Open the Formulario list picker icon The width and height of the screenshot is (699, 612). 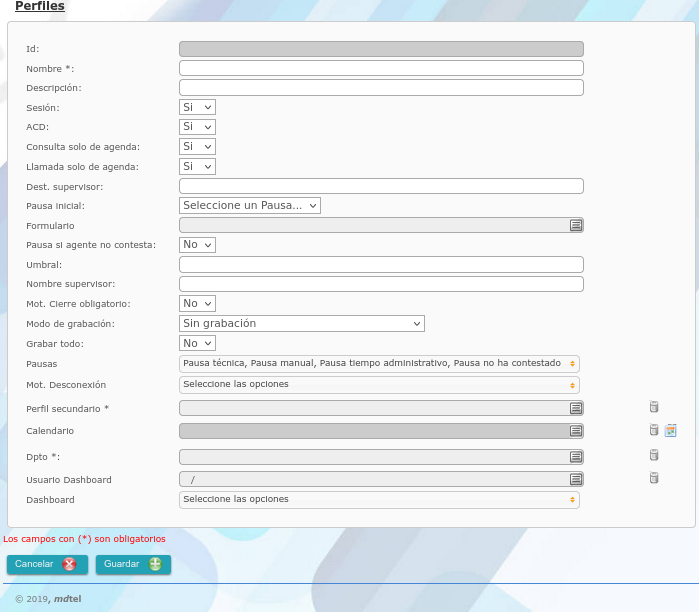pyautogui.click(x=576, y=226)
